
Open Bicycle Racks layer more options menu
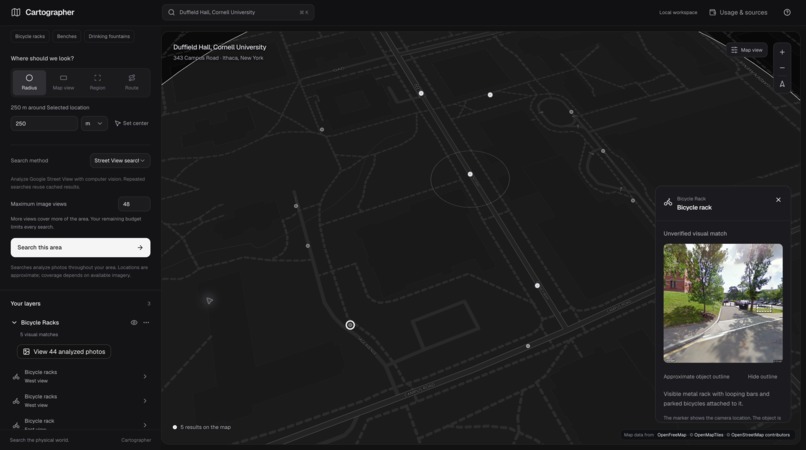point(146,322)
